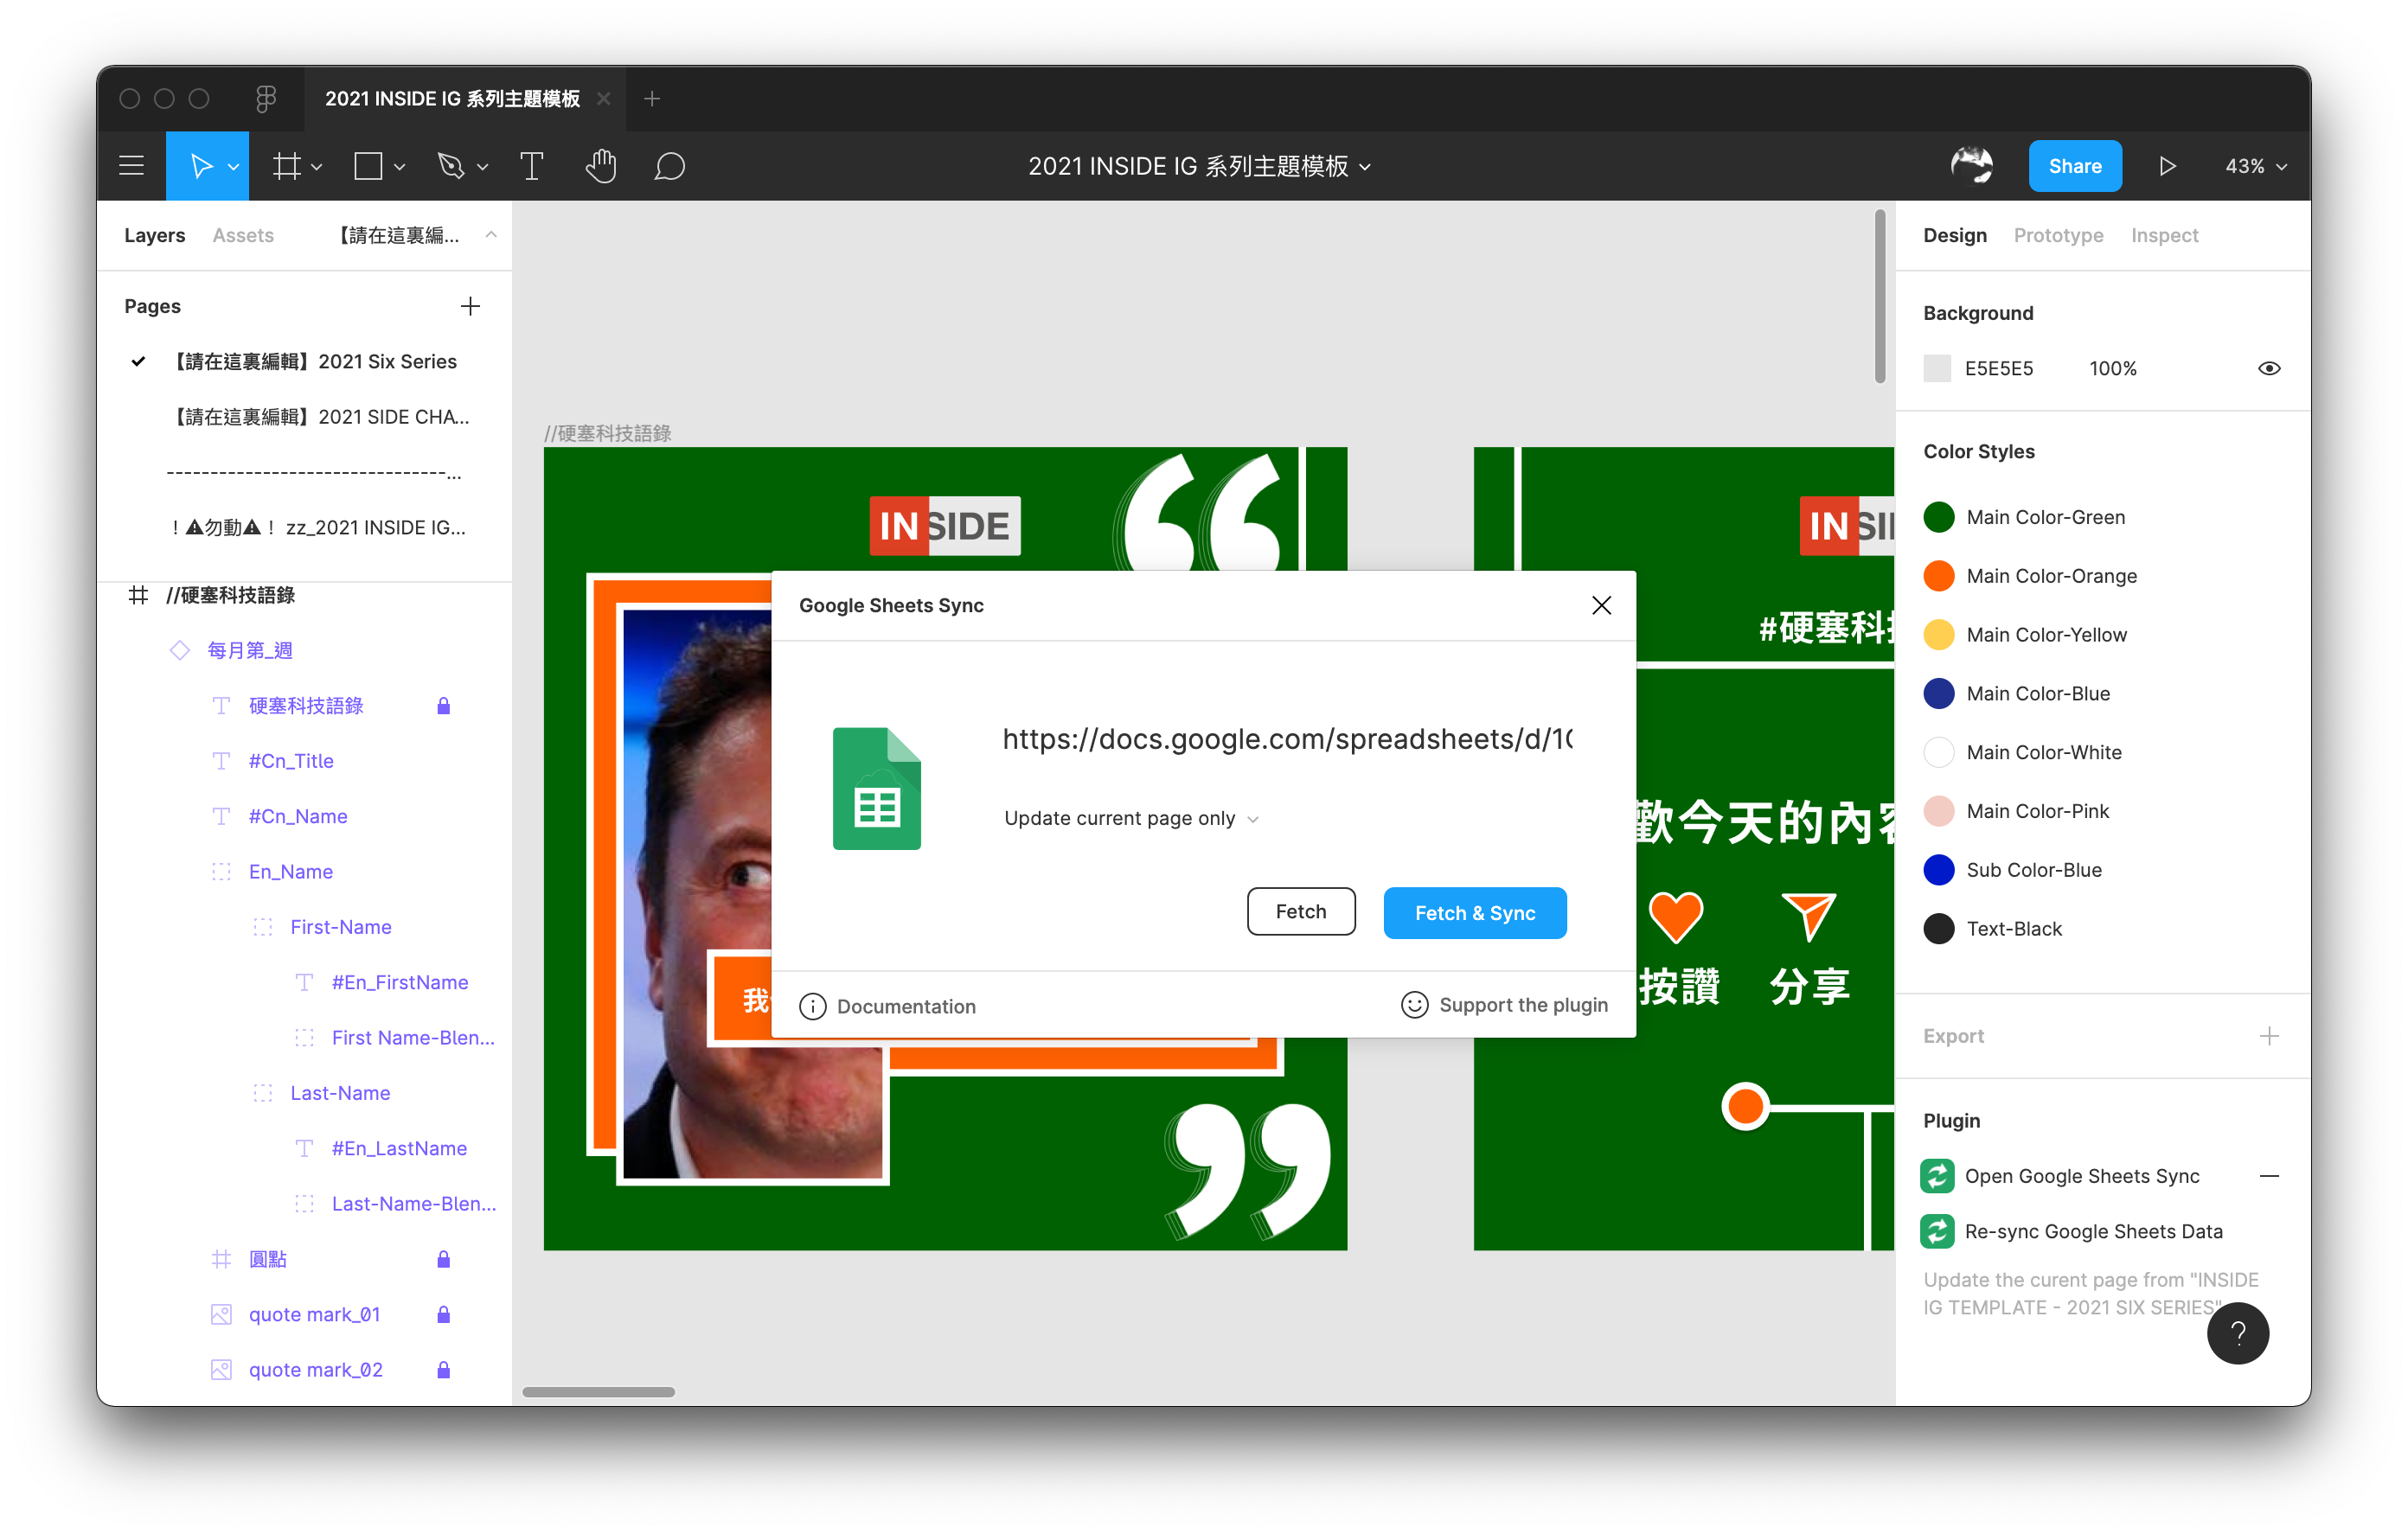
Task: Open help with question mark button
Action: (x=2237, y=1333)
